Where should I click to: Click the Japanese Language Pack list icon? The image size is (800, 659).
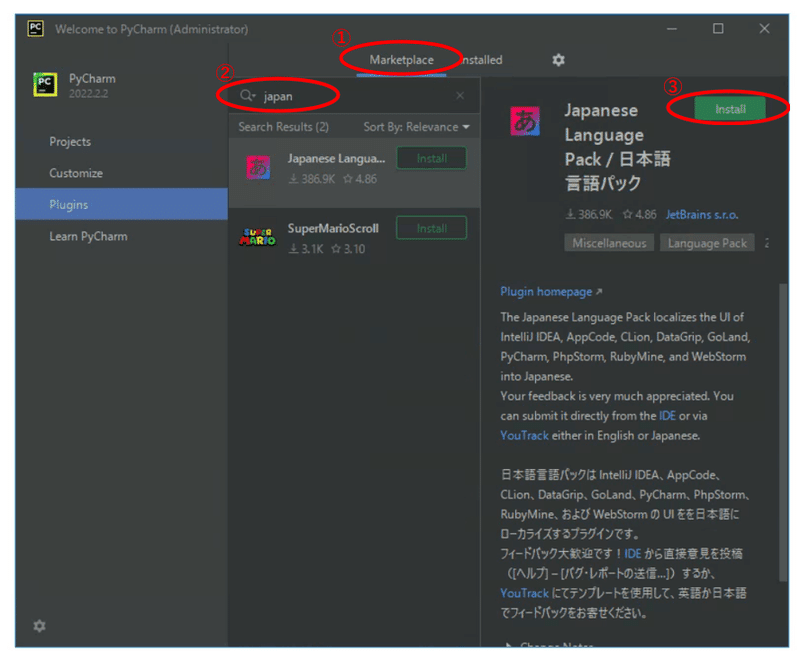258,167
